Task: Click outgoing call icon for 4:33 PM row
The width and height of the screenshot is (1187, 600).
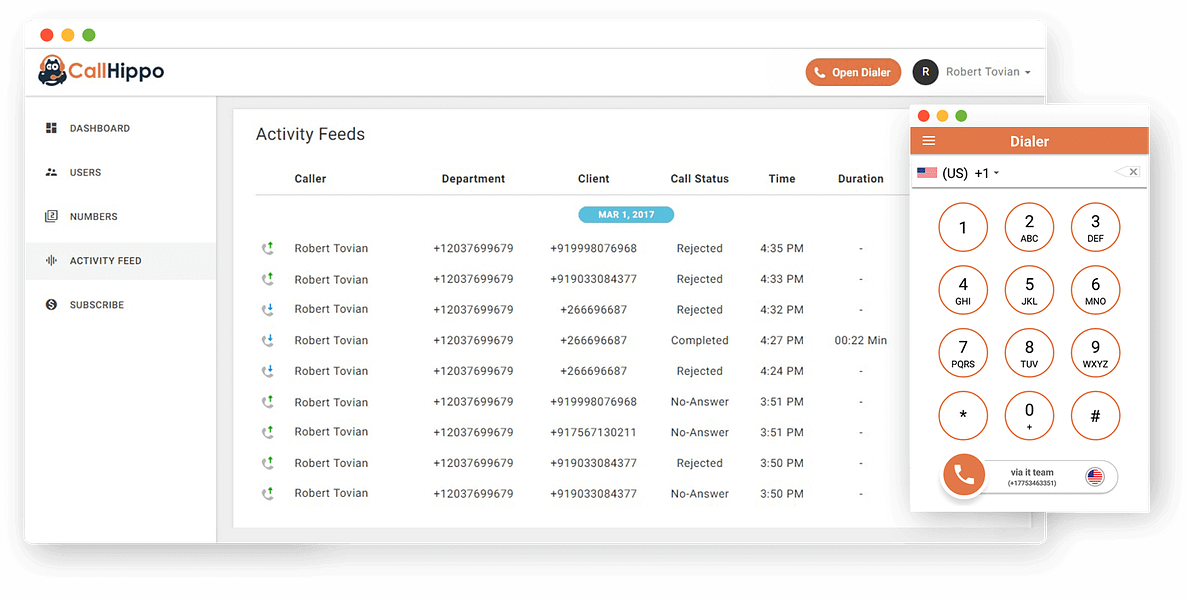Action: pos(268,278)
